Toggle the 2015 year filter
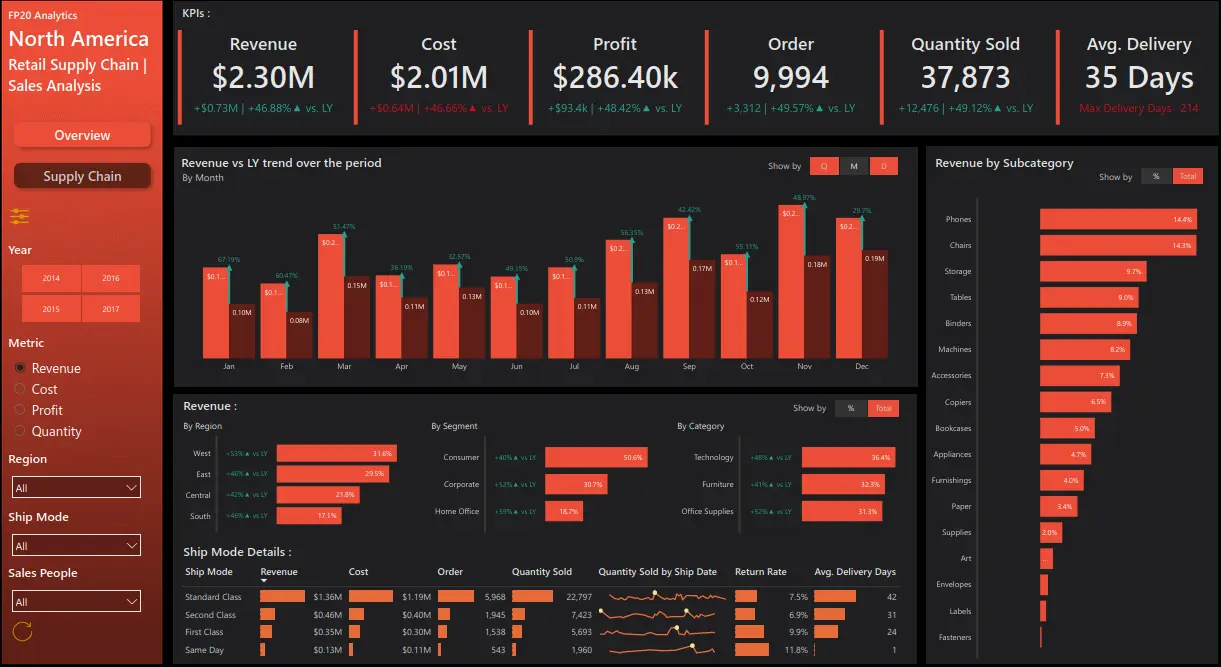Image resolution: width=1221 pixels, height=667 pixels. point(50,308)
